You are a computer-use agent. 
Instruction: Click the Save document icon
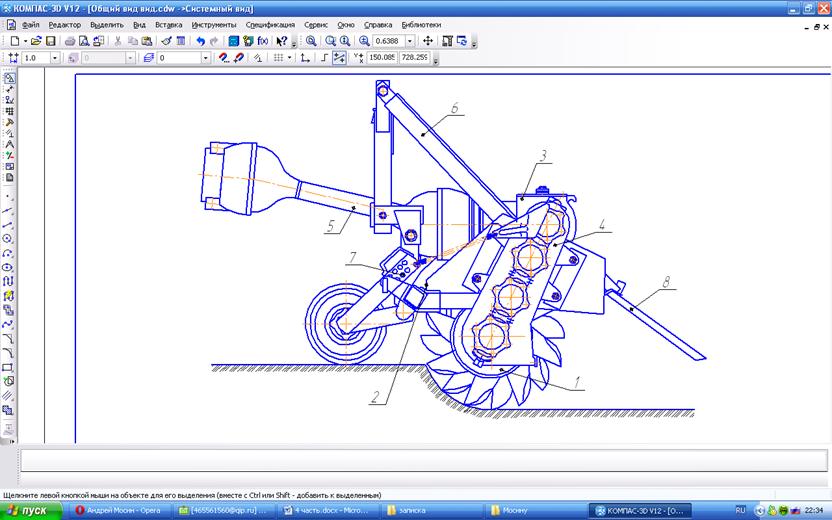pos(49,41)
